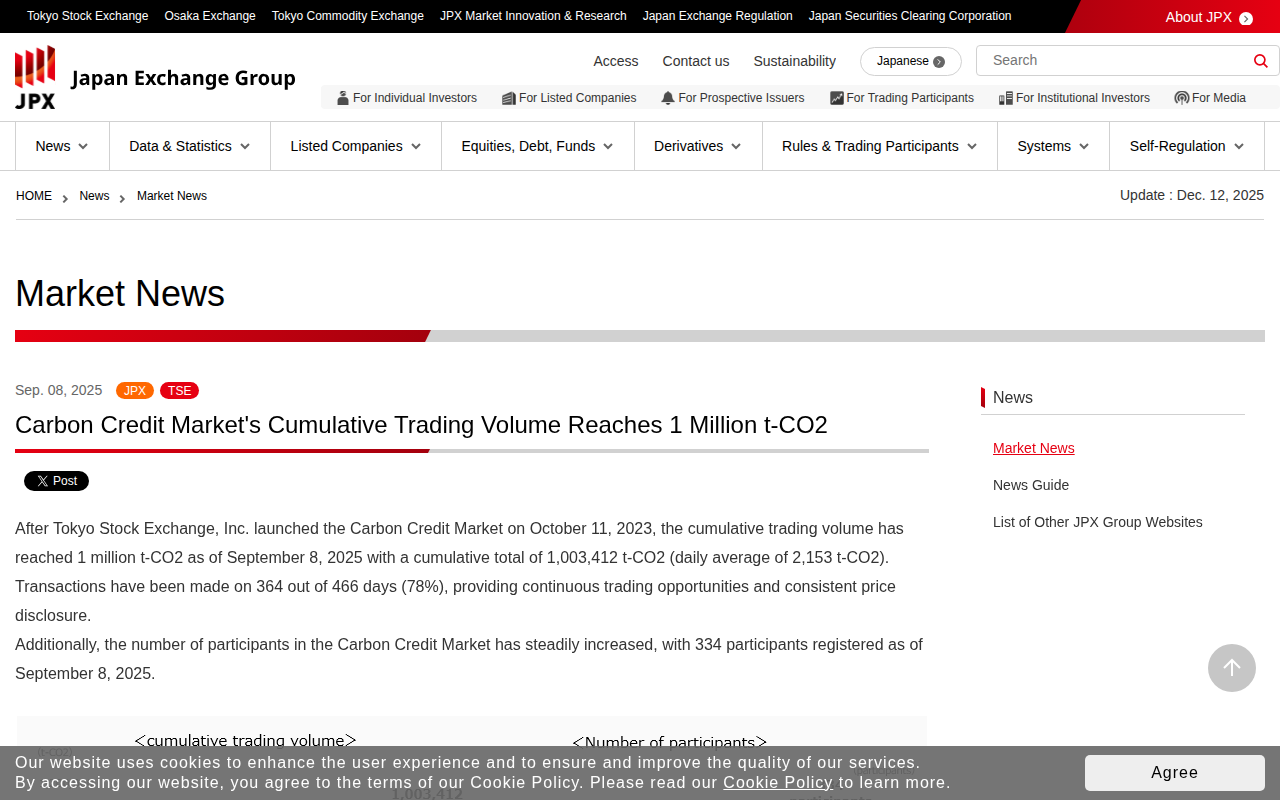Expand the Data & Statistics menu

coord(190,146)
